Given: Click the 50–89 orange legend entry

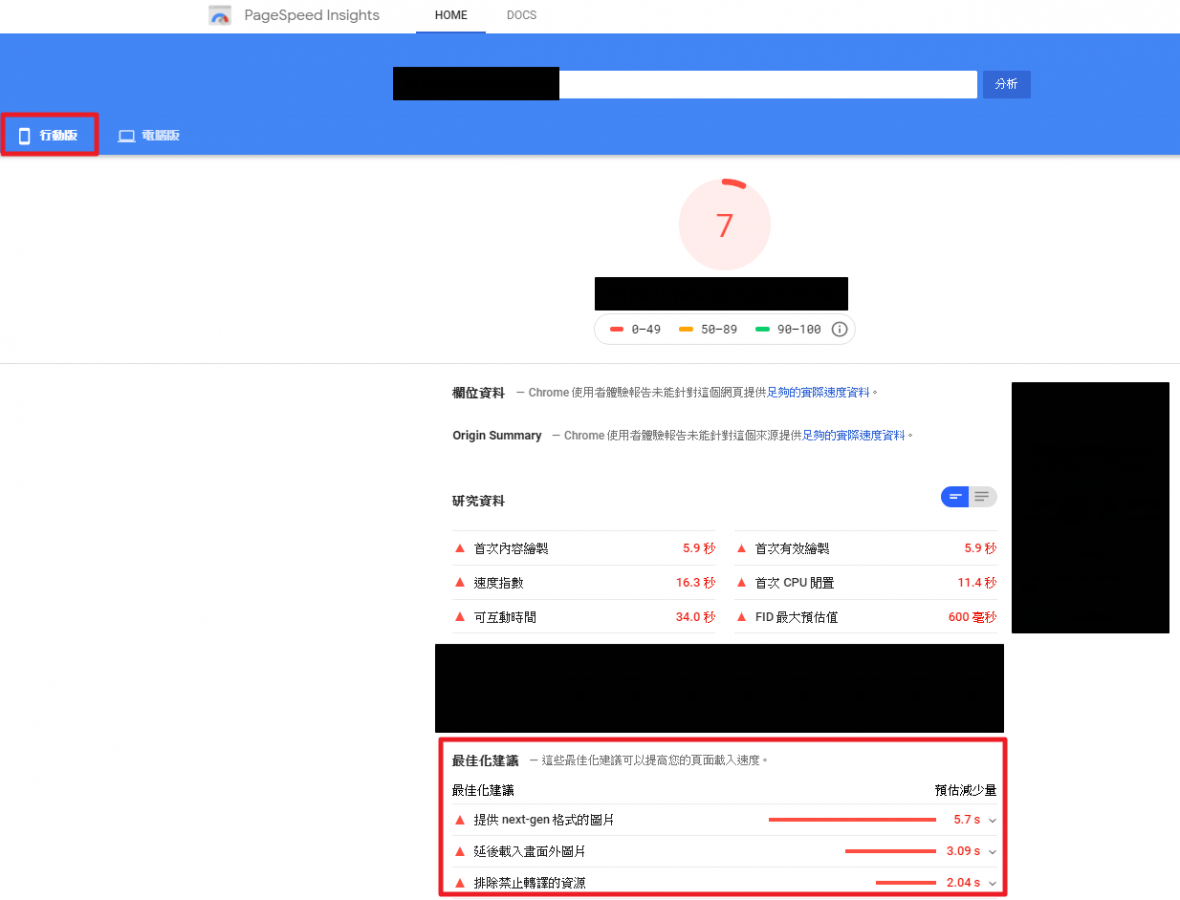Looking at the screenshot, I should 708,330.
